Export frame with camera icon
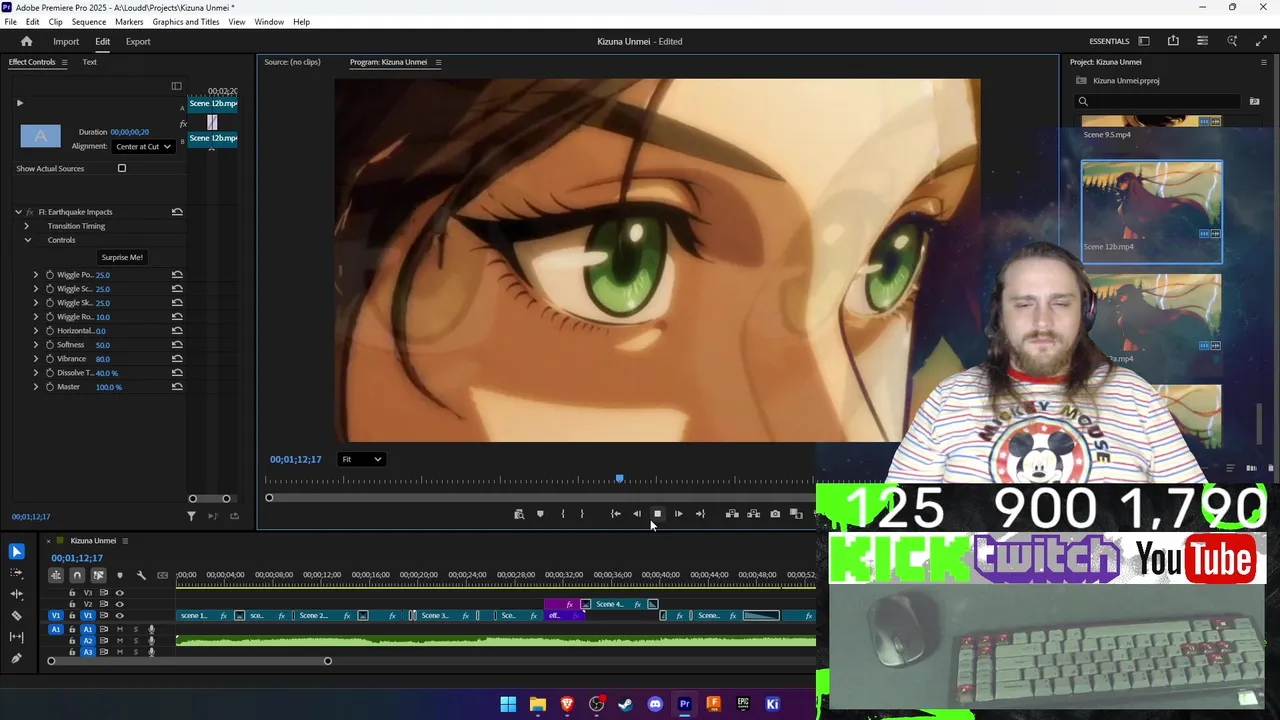 [775, 514]
